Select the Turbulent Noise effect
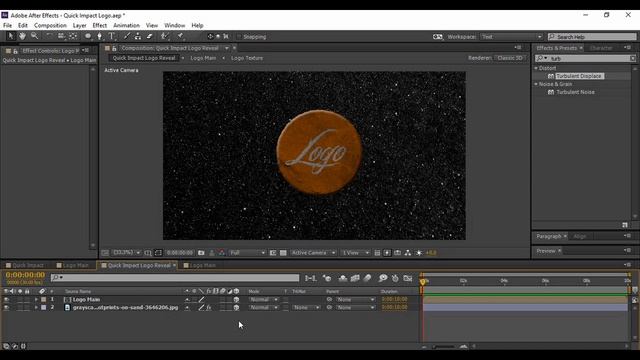640x360 pixels. pyautogui.click(x=576, y=92)
